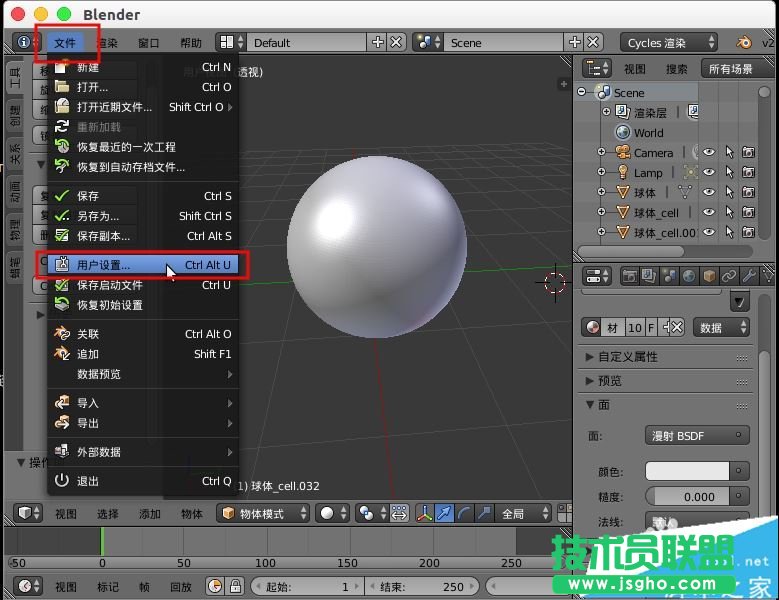Select 用户设置 from the file menu

click(x=104, y=265)
